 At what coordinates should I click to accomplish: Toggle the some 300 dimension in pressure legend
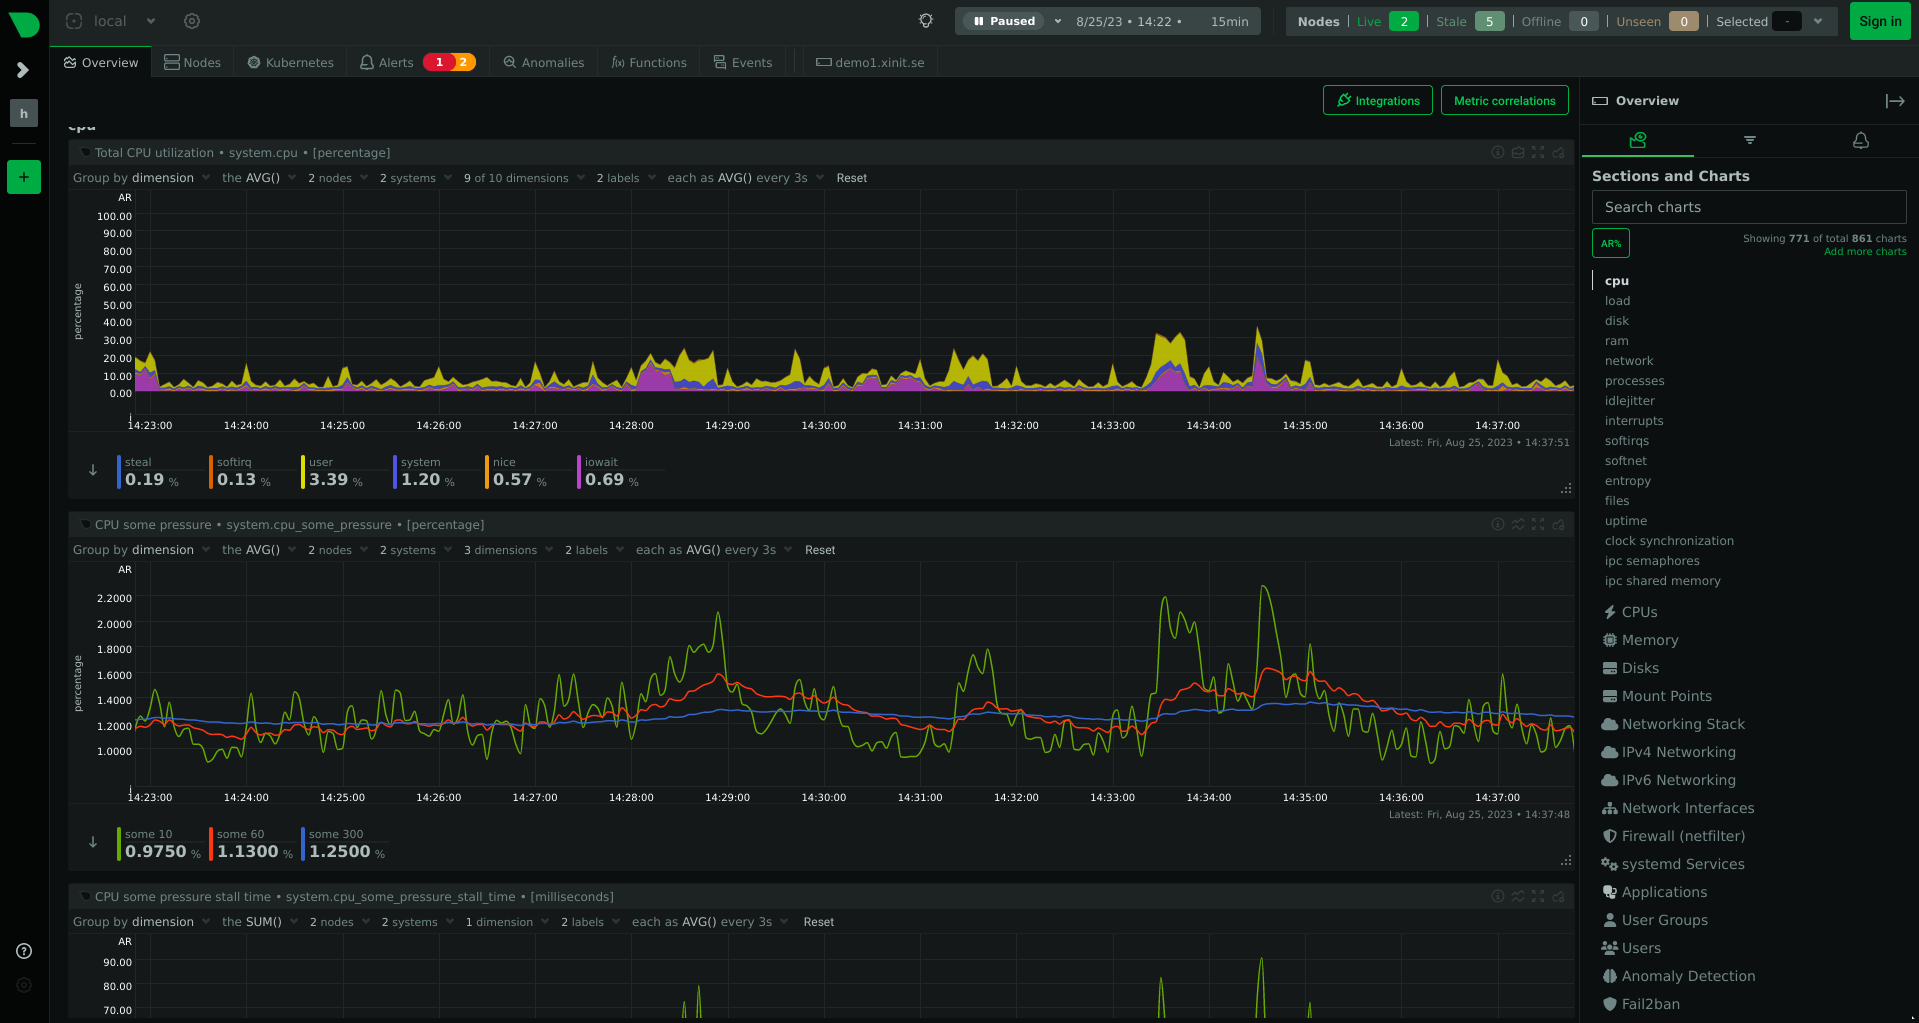[x=344, y=844]
